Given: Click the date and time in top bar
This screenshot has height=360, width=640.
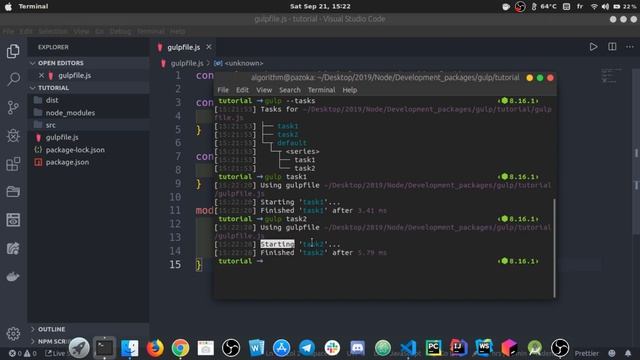Looking at the screenshot, I should click(x=320, y=7).
